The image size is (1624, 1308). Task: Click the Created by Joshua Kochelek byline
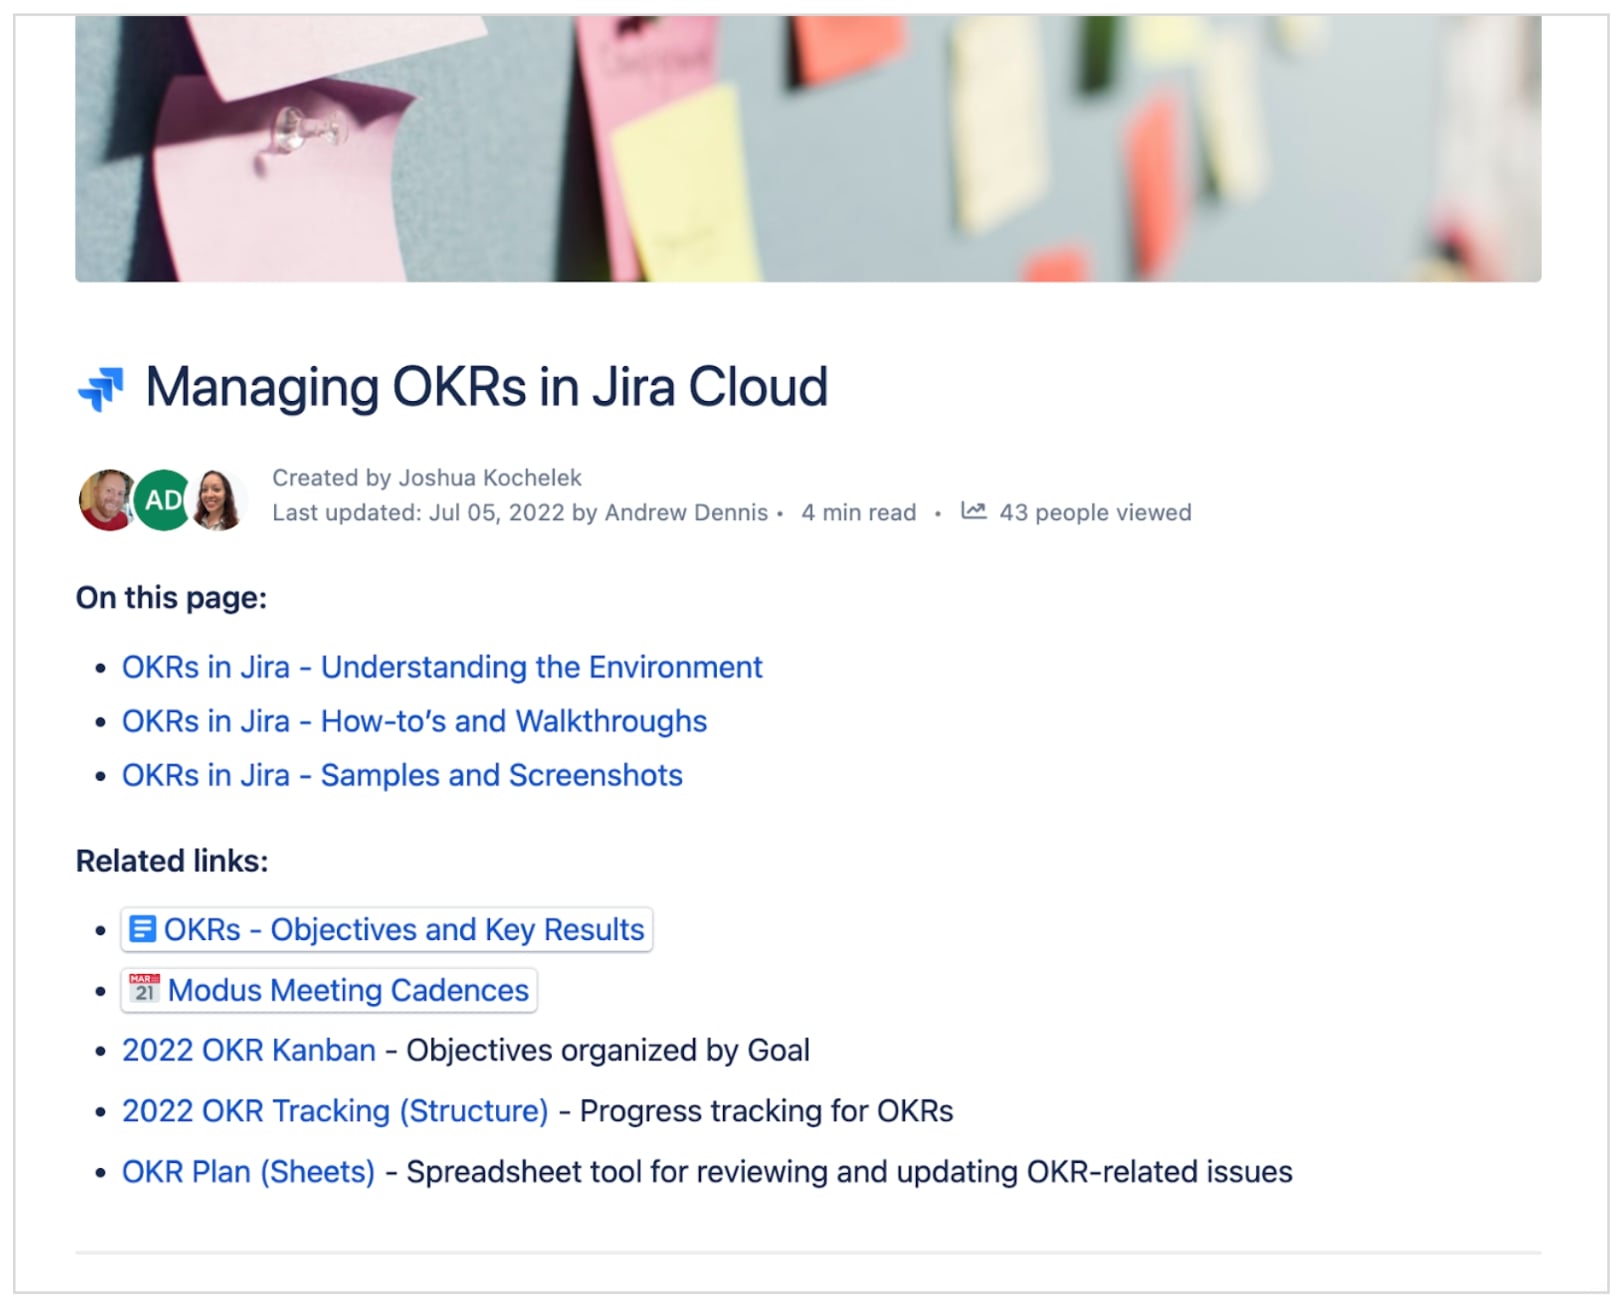[x=427, y=478]
